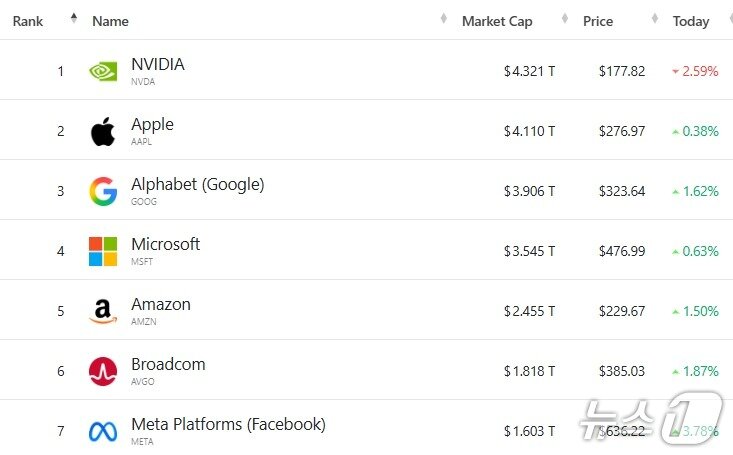This screenshot has height=455, width=733.
Task: Sort by Name using its sort arrows
Action: click(x=444, y=20)
